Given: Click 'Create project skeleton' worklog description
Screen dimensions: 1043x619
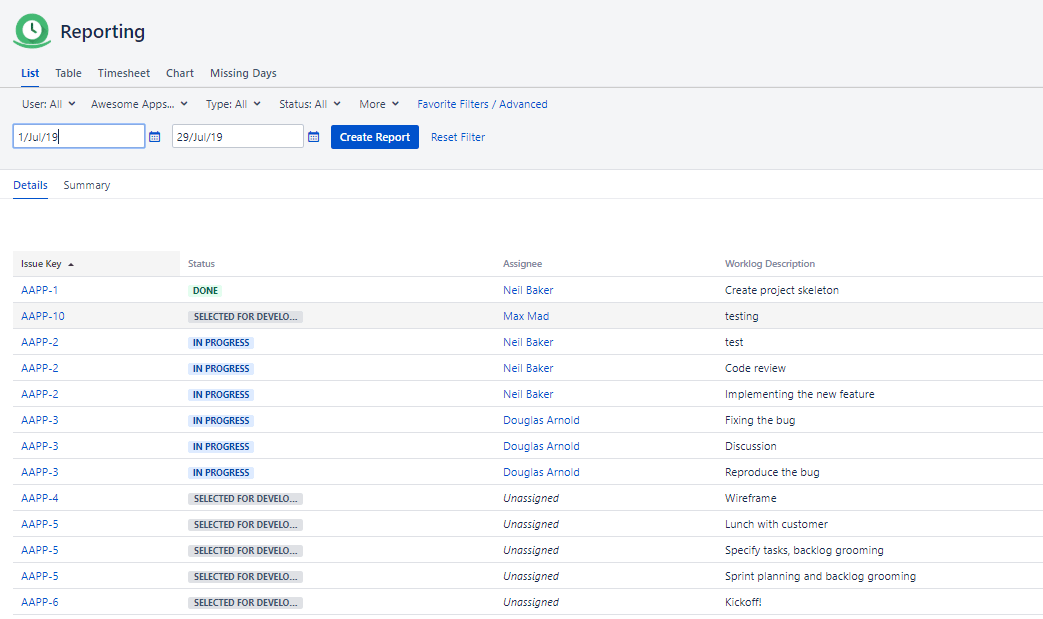Looking at the screenshot, I should 782,291.
